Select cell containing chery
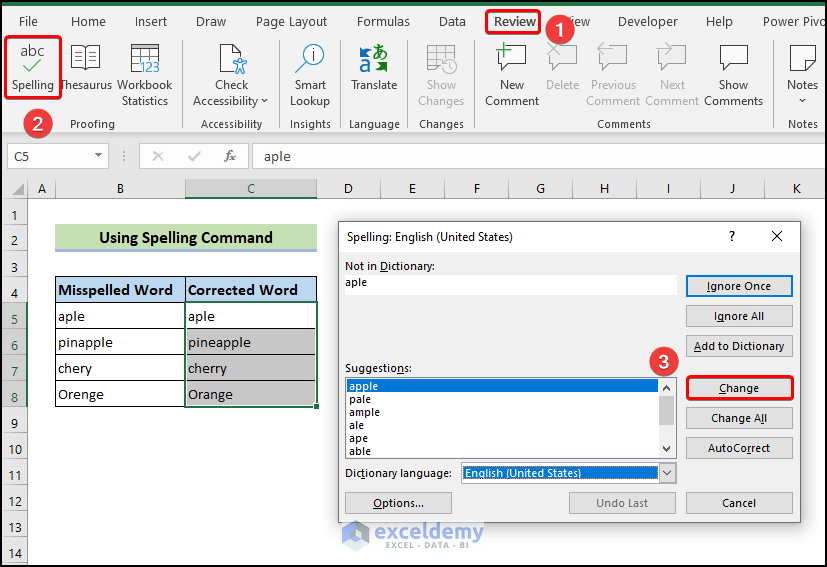This screenshot has width=827, height=567. [120, 368]
